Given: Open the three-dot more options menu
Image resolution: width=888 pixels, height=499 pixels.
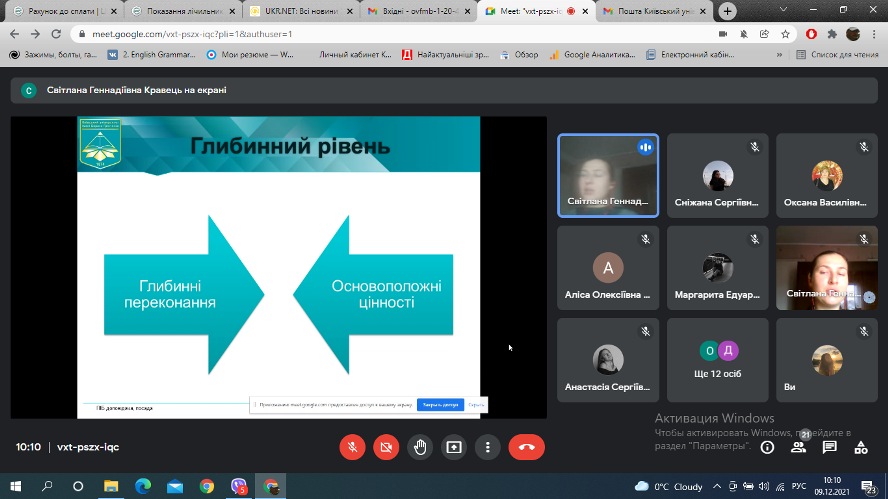Looking at the screenshot, I should pos(488,447).
